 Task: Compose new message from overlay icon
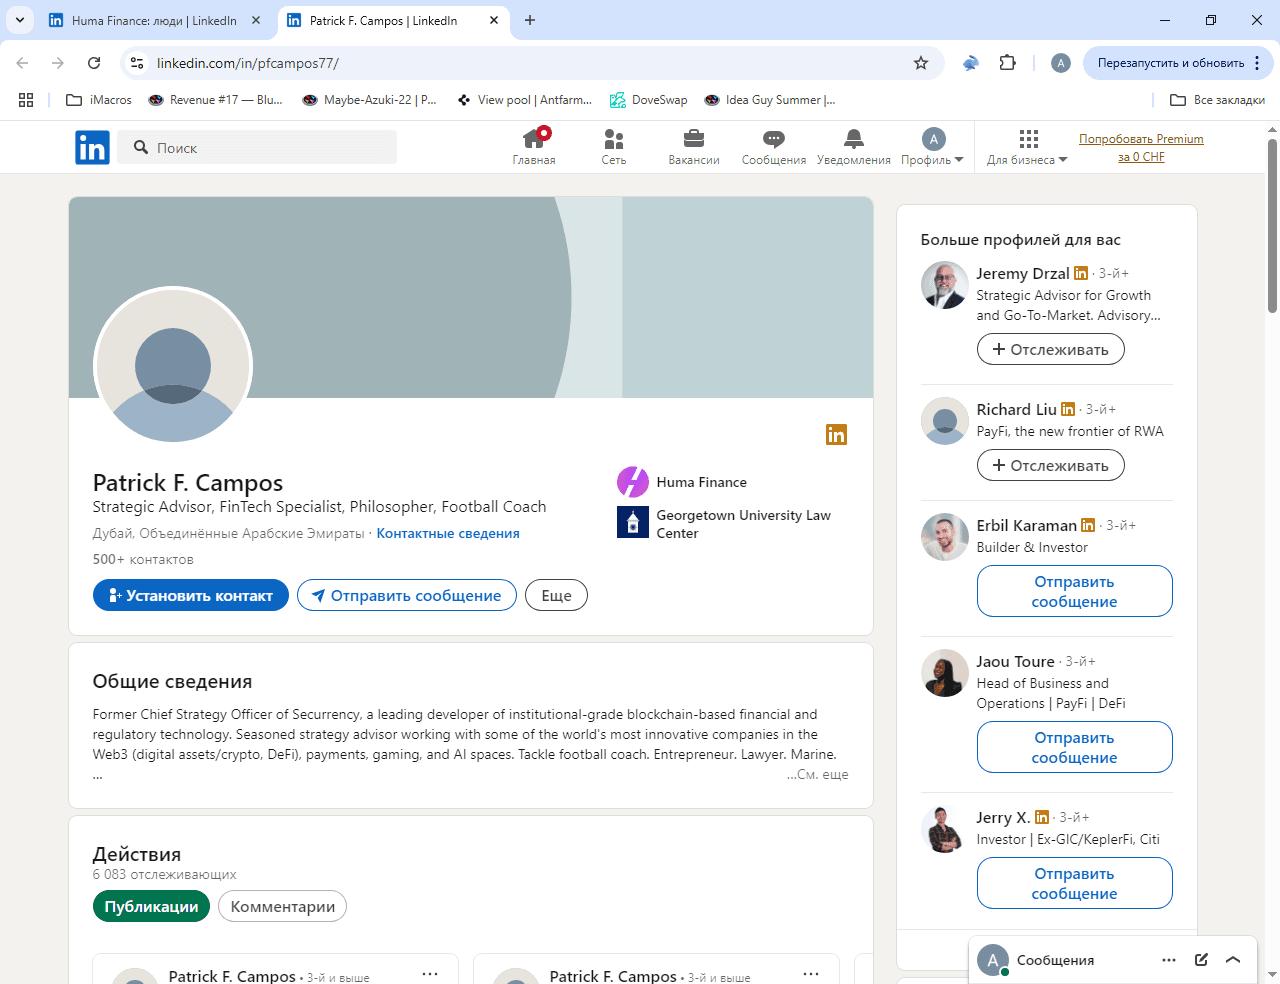[1201, 960]
